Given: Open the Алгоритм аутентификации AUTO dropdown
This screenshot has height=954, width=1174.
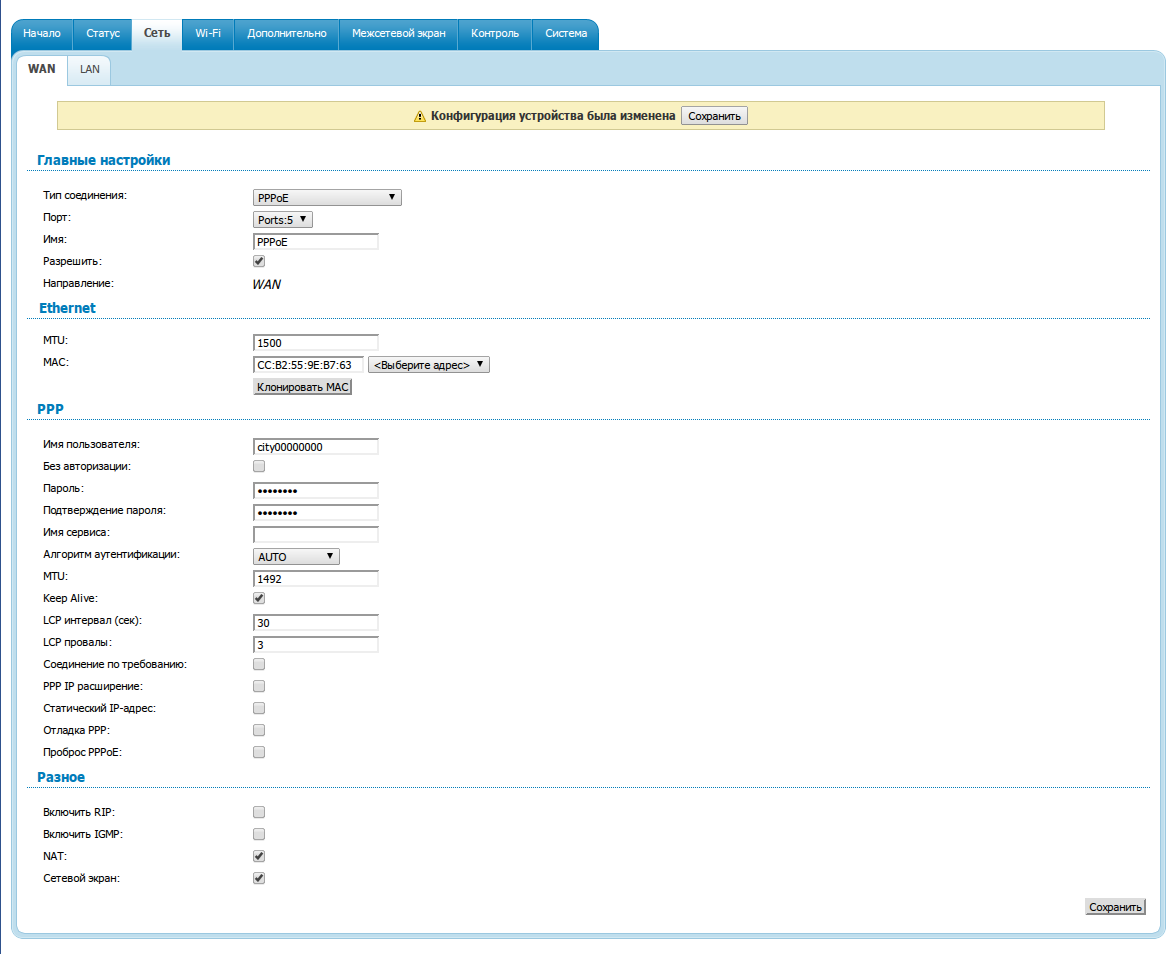Looking at the screenshot, I should tap(296, 557).
